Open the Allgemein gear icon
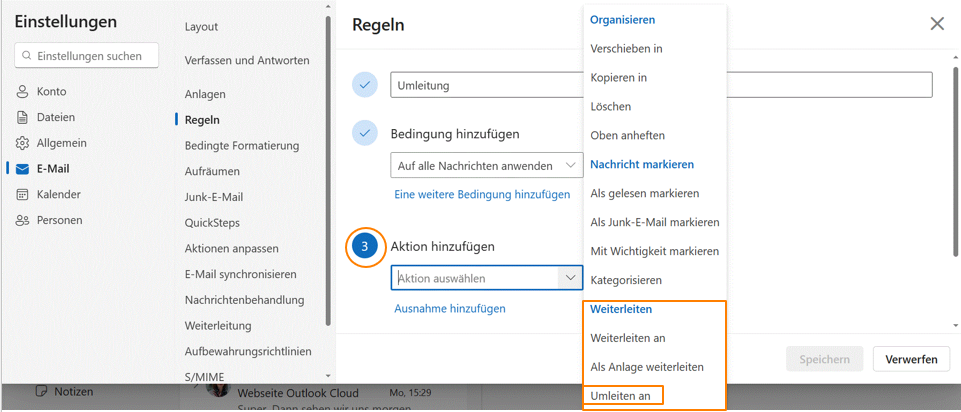The image size is (961, 412). (x=23, y=143)
